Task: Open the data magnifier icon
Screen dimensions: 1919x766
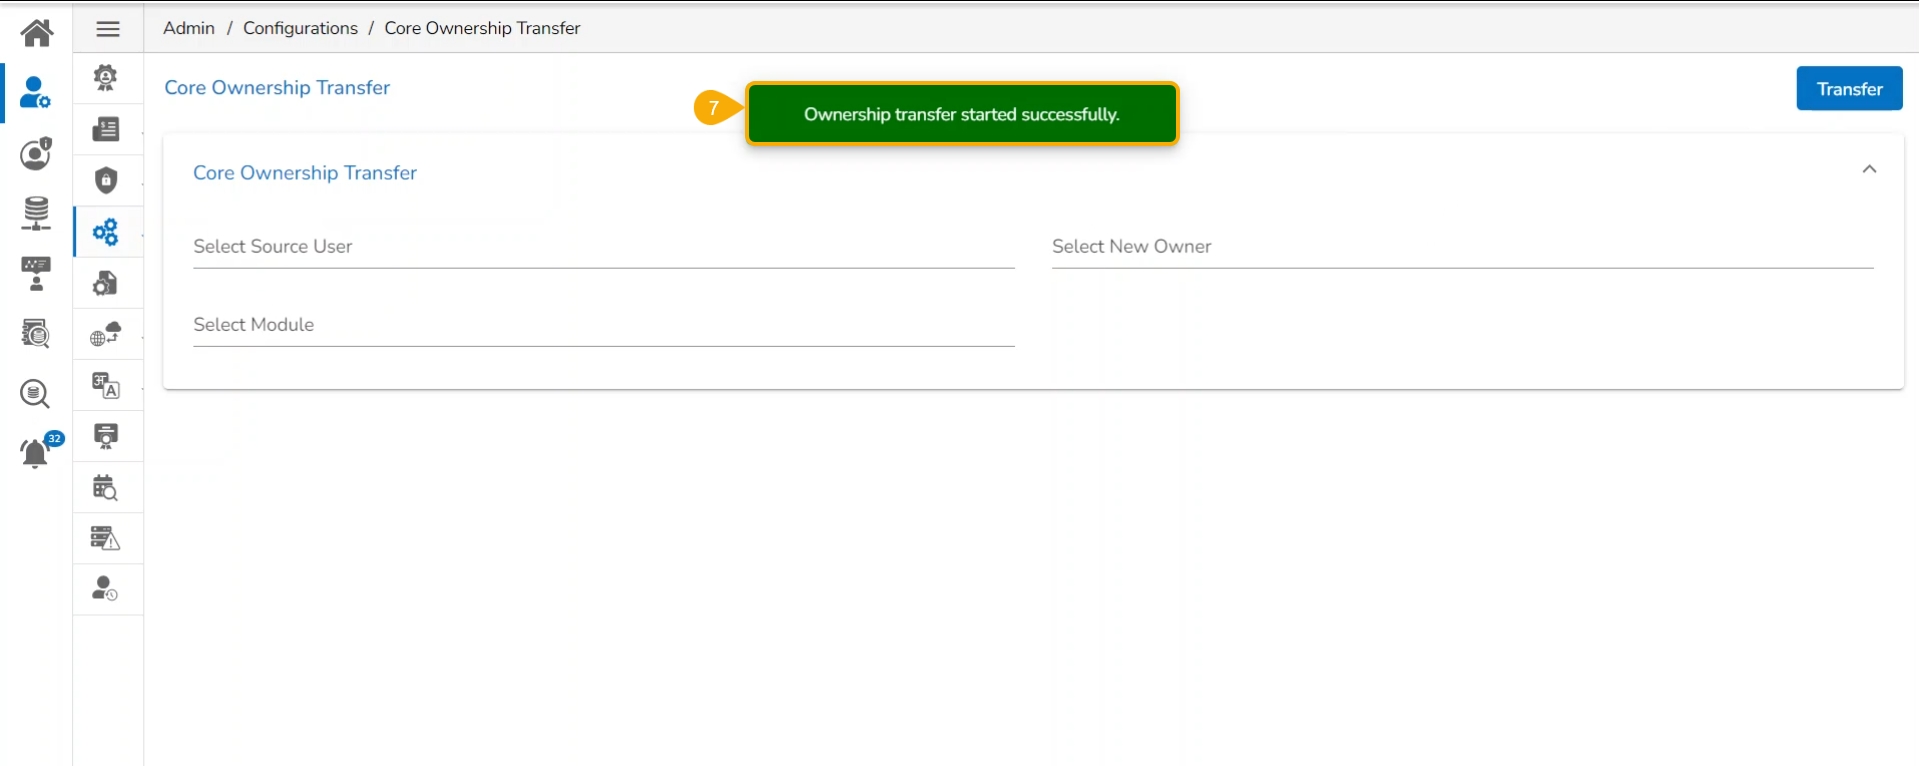Action: tap(35, 393)
